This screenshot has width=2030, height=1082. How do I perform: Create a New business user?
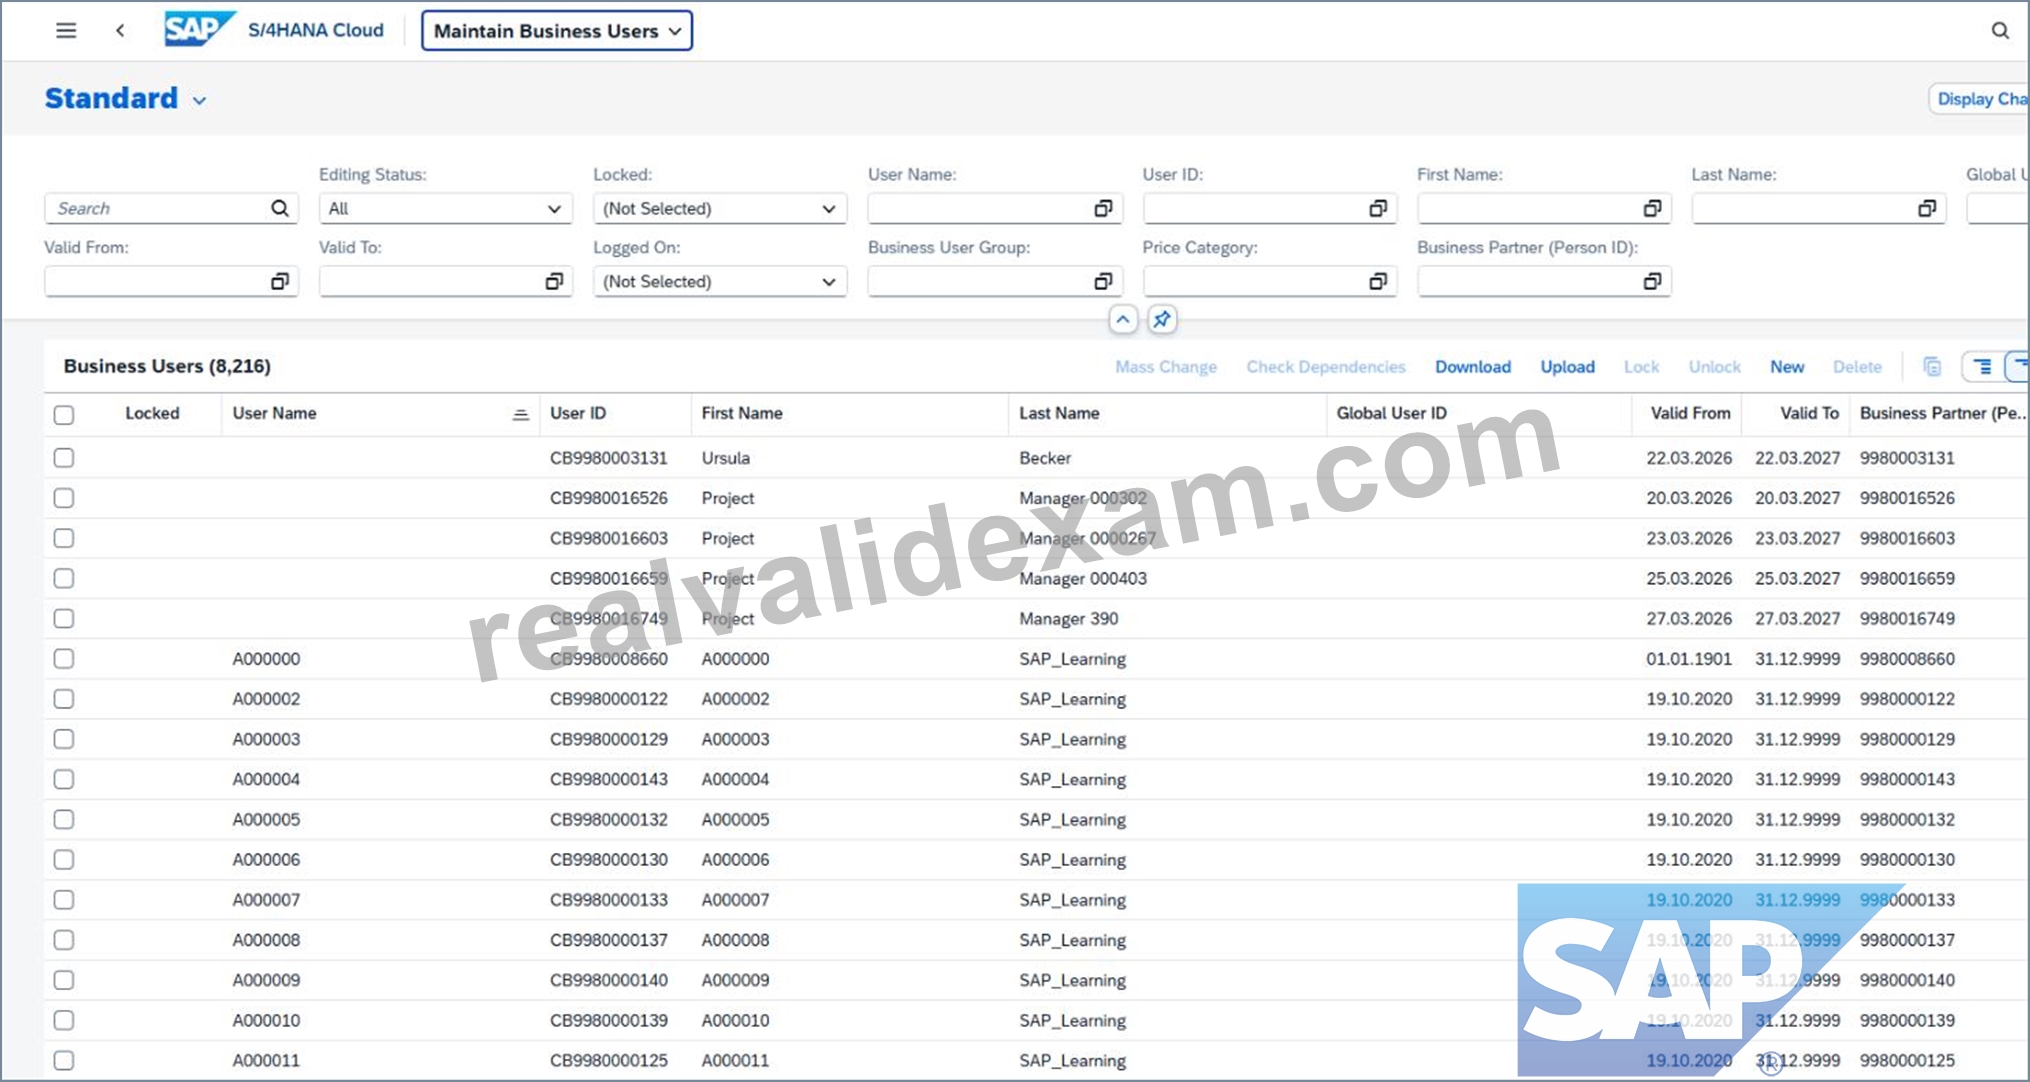(1787, 367)
